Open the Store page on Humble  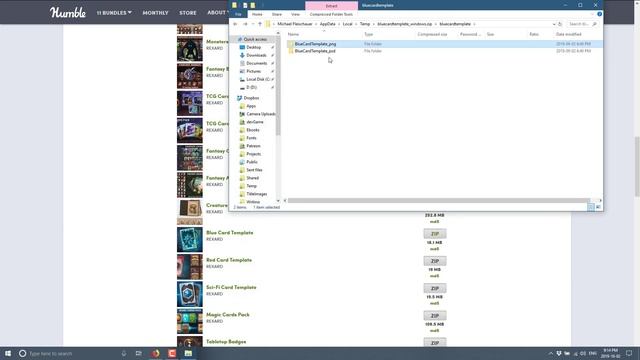pyautogui.click(x=188, y=13)
